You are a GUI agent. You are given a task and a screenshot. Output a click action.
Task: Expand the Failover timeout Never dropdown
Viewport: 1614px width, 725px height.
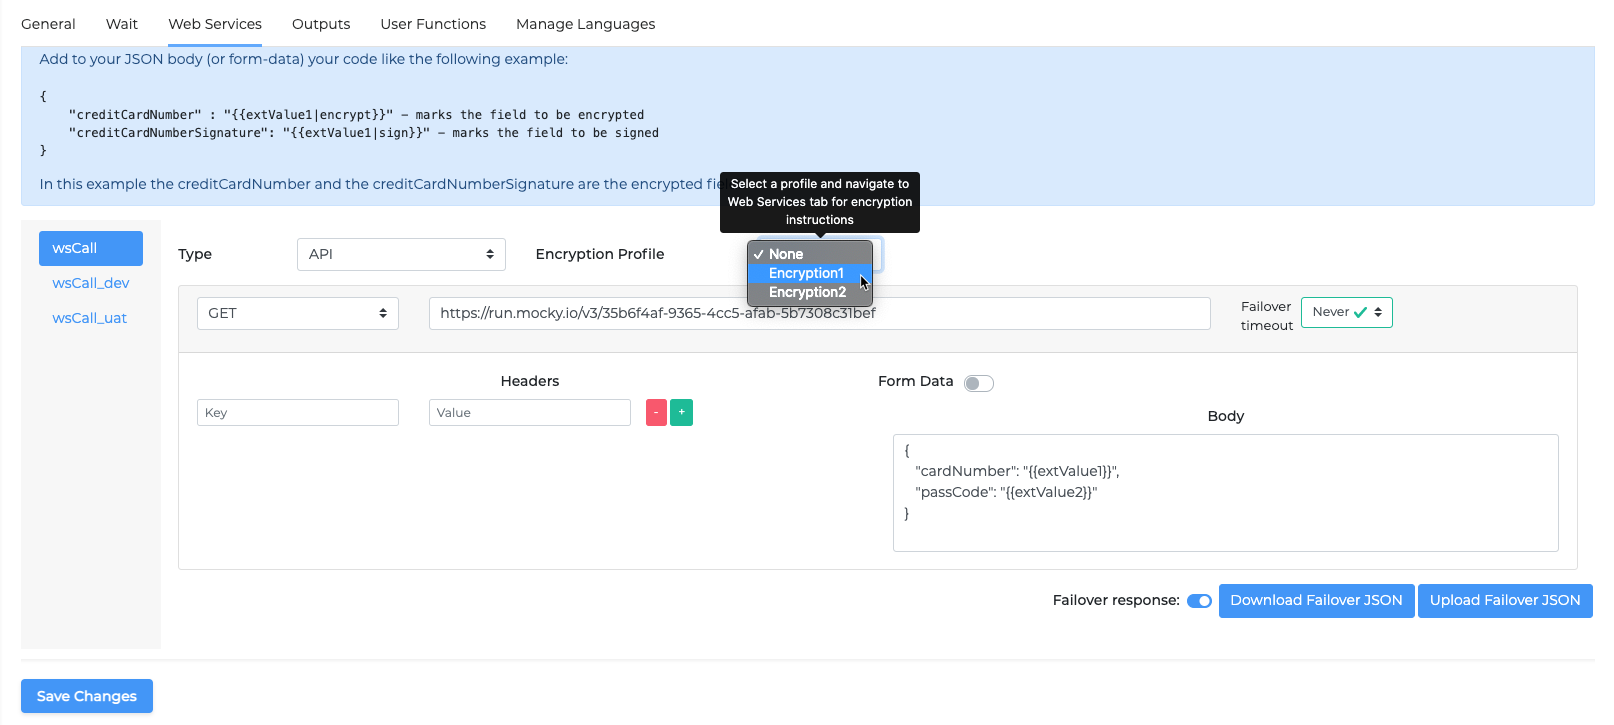click(1346, 312)
